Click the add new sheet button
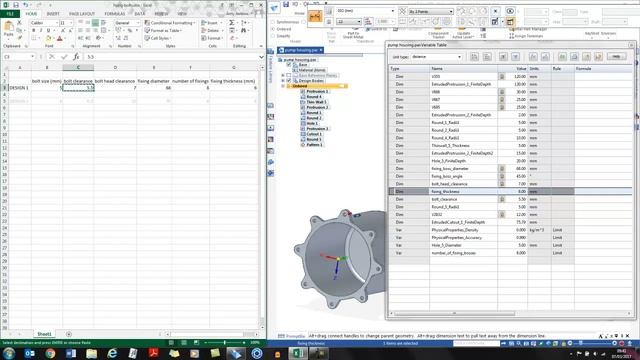 click(69, 334)
